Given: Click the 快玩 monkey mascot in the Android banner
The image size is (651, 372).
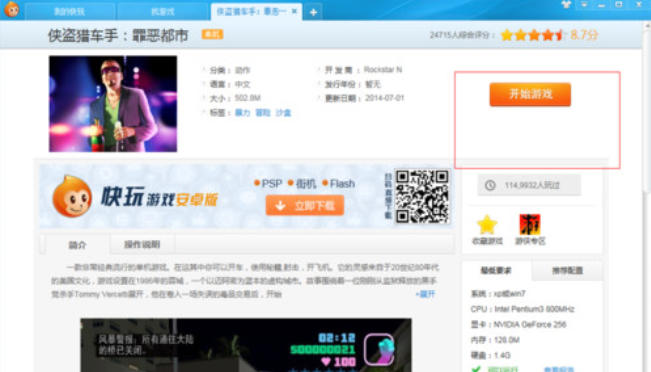Looking at the screenshot, I should point(72,196).
